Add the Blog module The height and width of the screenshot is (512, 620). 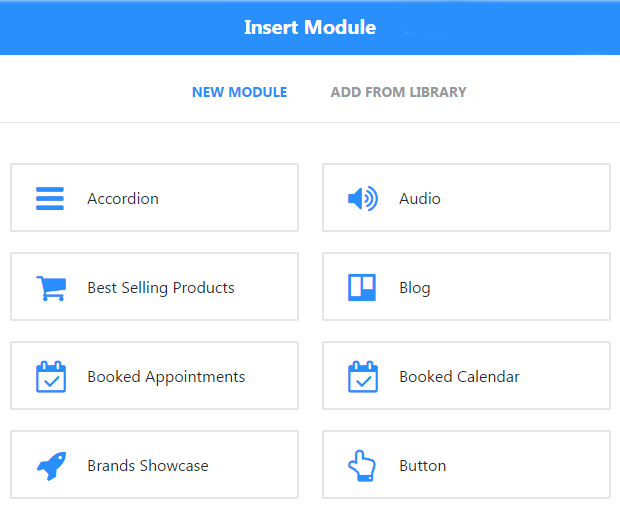467,287
